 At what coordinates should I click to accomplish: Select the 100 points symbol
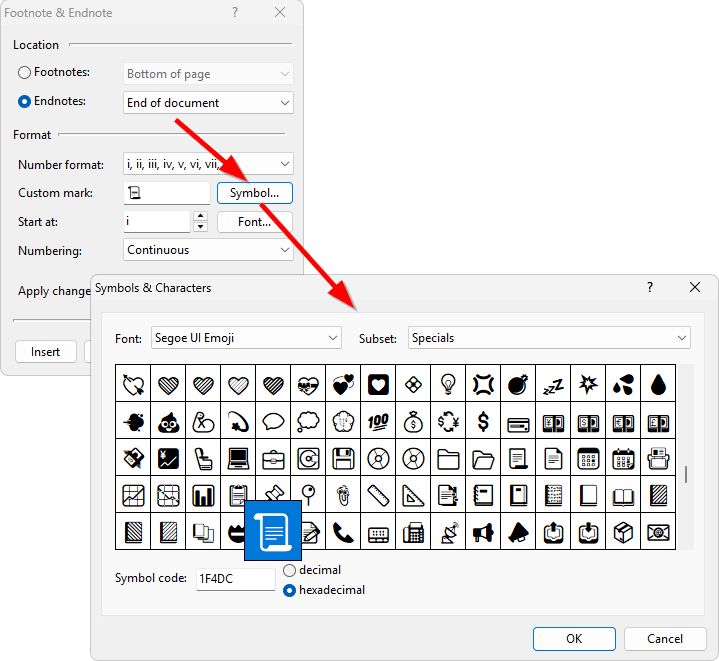pos(378,421)
